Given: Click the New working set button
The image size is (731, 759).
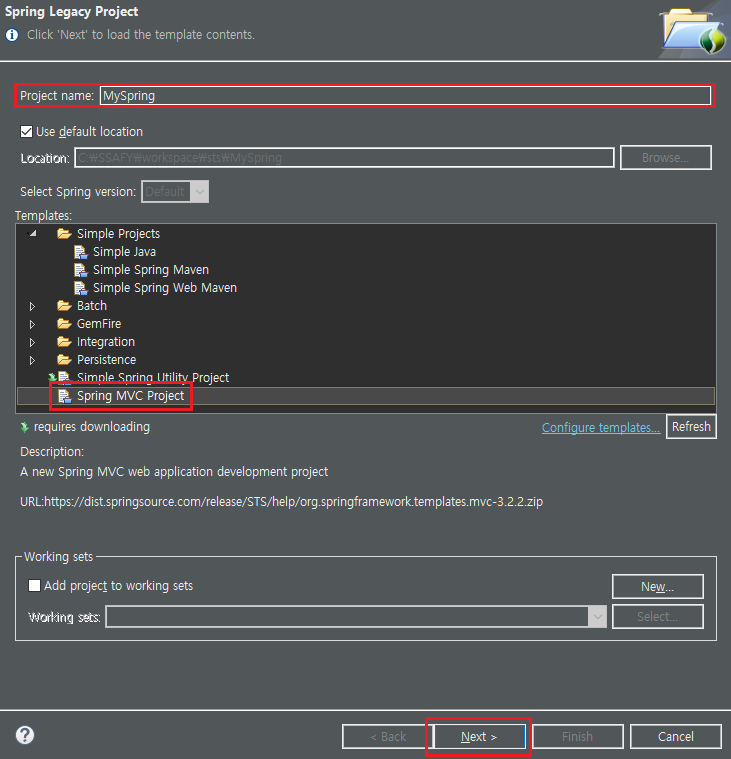Looking at the screenshot, I should 657,587.
